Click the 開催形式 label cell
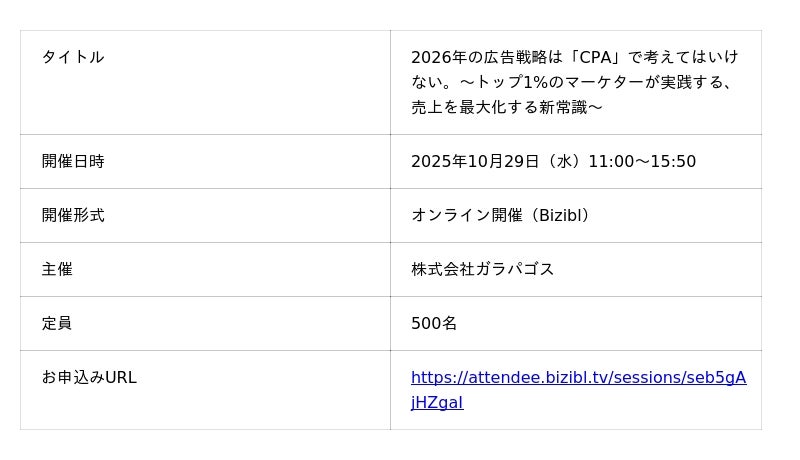Viewport: 800px width, 460px height. point(73,215)
